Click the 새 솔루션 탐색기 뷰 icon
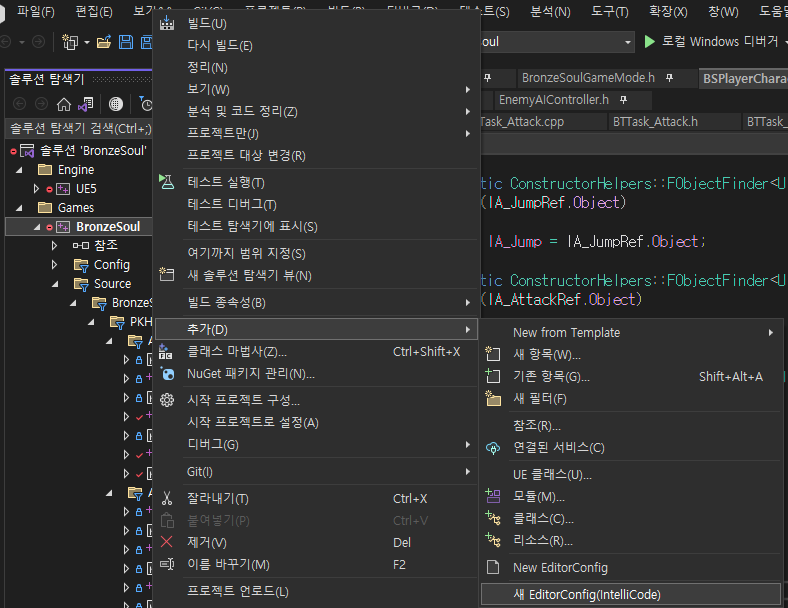The width and height of the screenshot is (788, 608). coord(167,275)
